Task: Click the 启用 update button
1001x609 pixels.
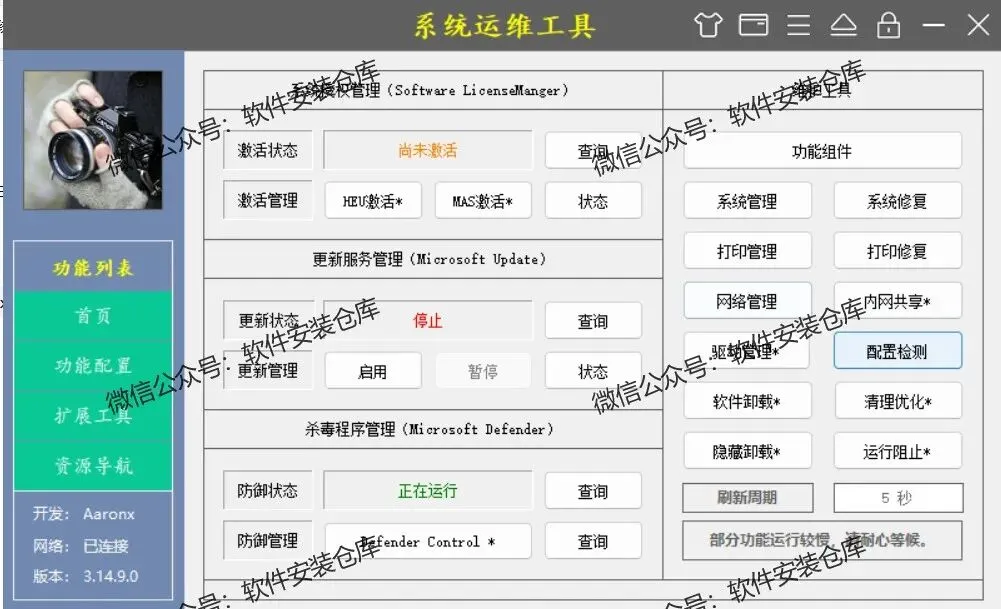Action: (x=373, y=371)
